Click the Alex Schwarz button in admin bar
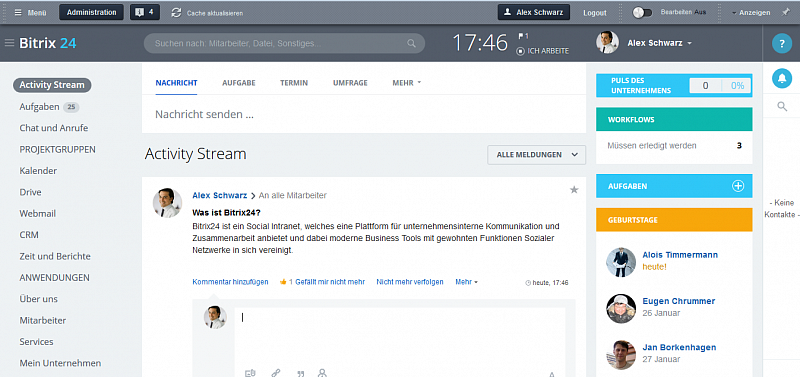This screenshot has height=377, width=800. 534,12
